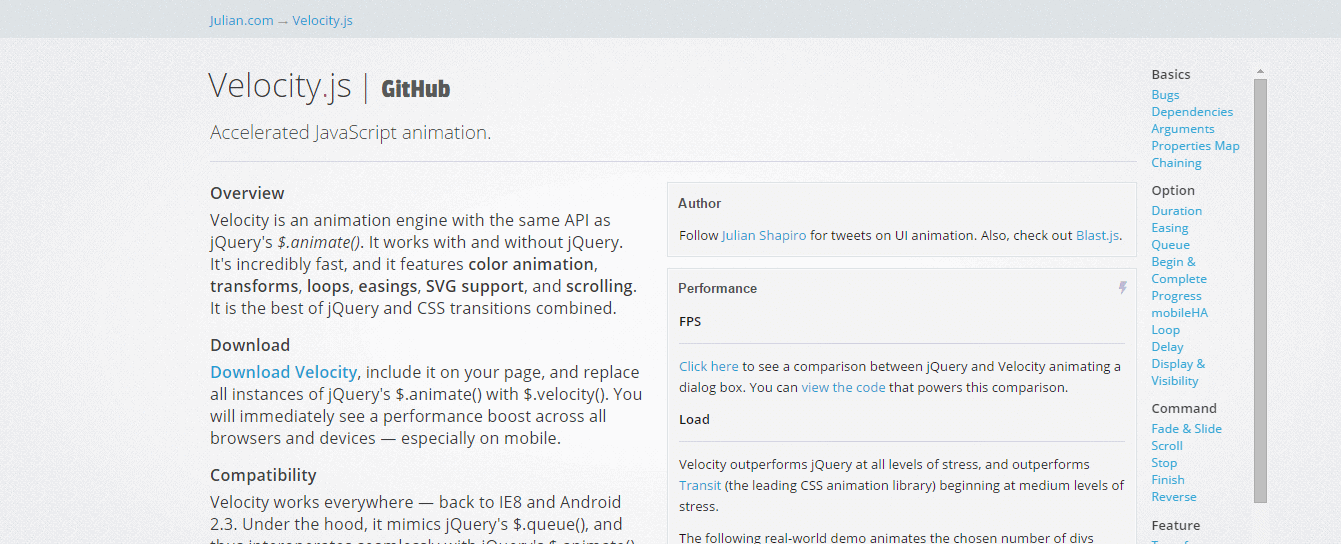The height and width of the screenshot is (544, 1341).
Task: Select Easing in Option list
Action: pyautogui.click(x=1170, y=228)
